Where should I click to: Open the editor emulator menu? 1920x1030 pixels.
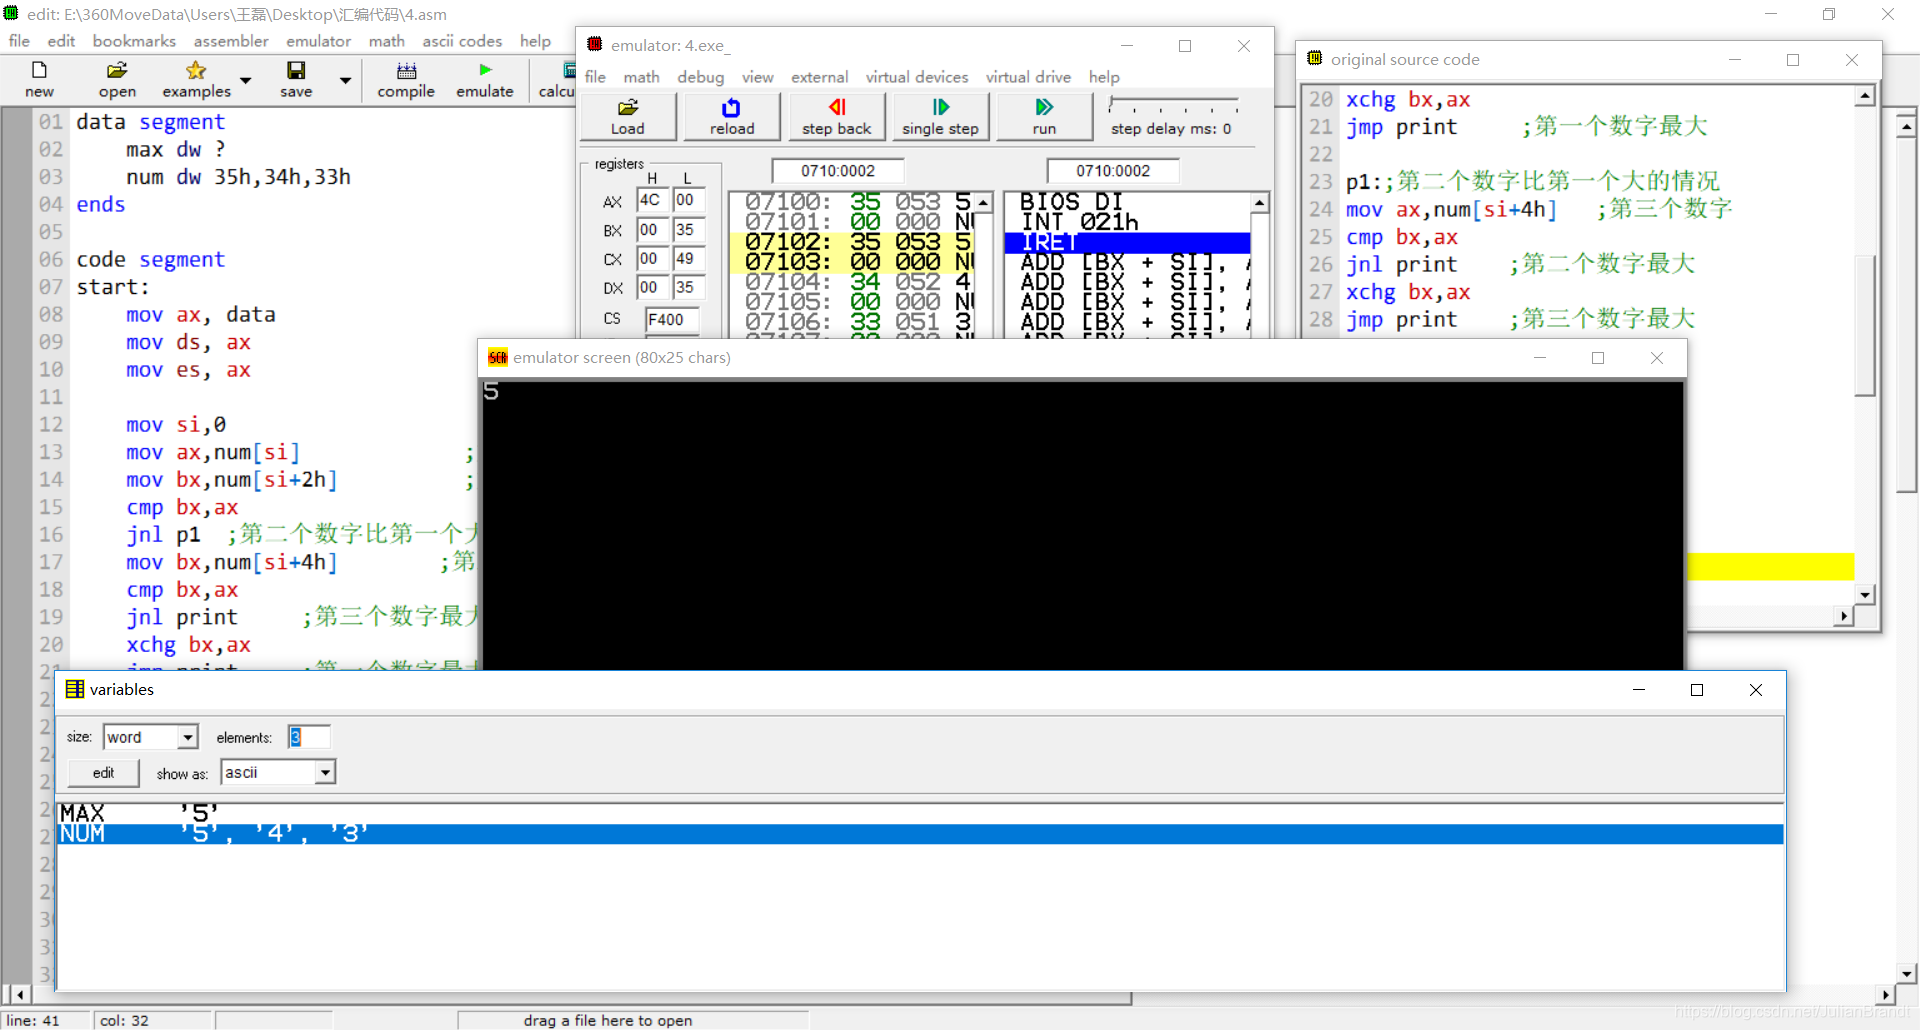318,41
